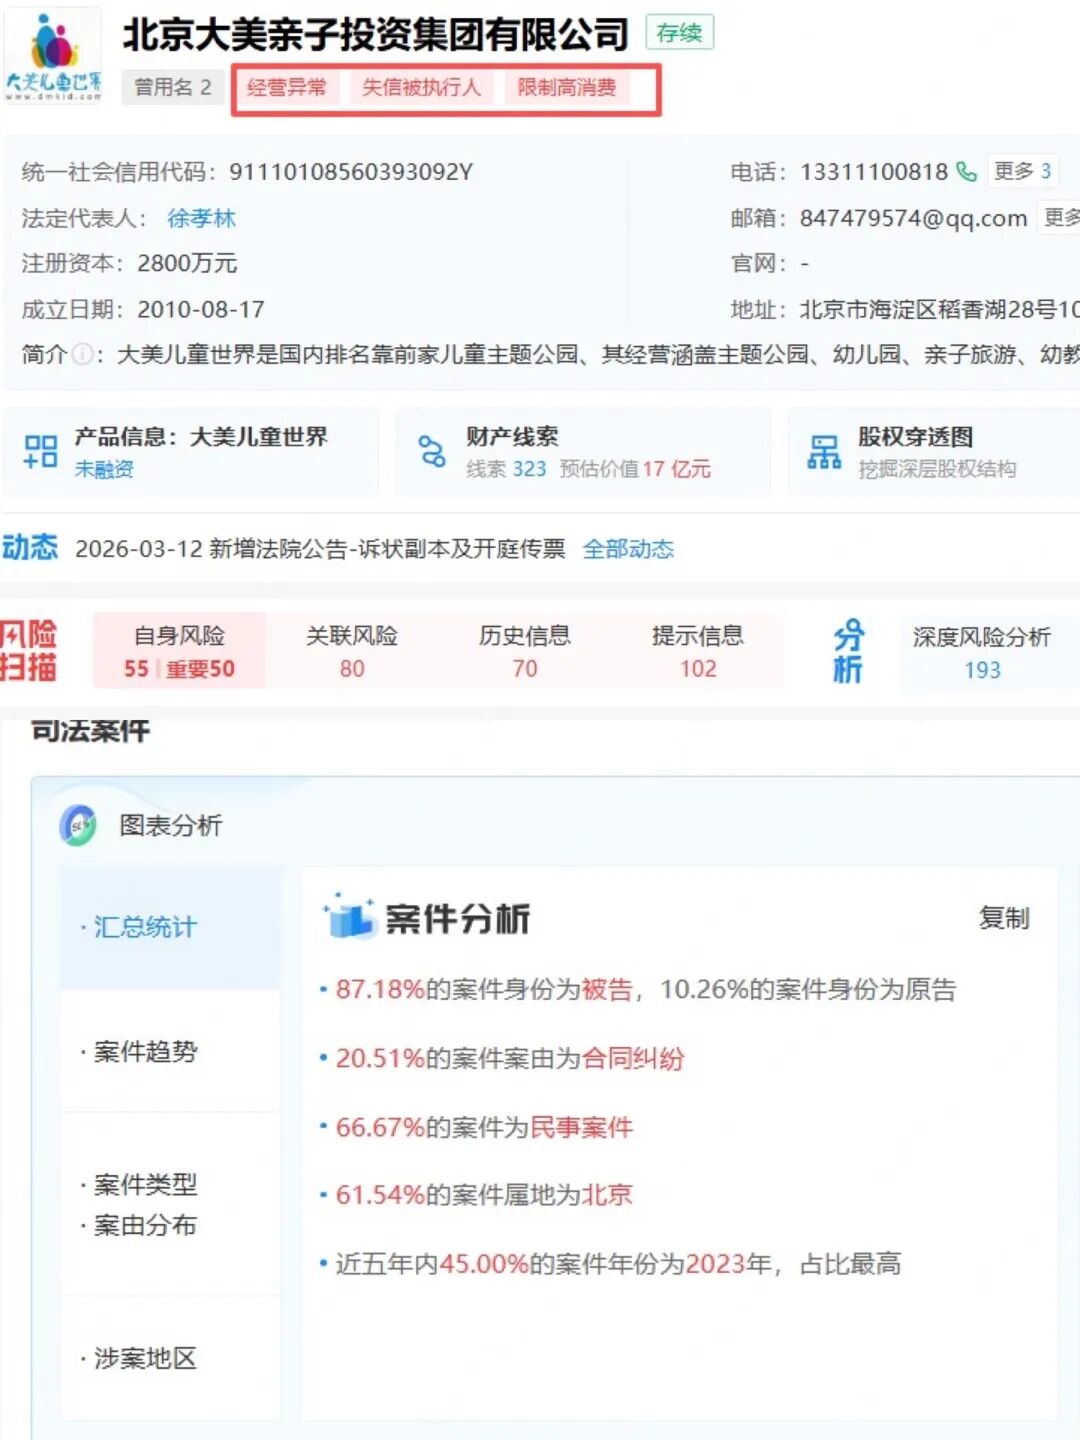Open 深度风险分析 193 panel
The width and height of the screenshot is (1080, 1440).
click(981, 652)
